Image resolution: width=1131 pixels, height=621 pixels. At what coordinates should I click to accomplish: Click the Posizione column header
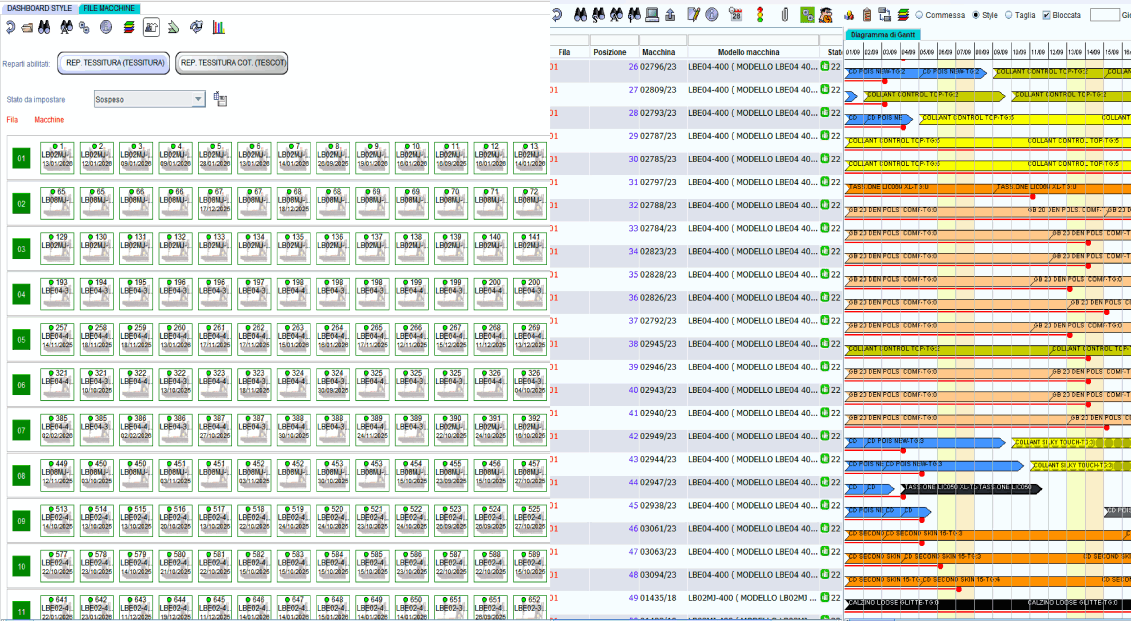609,52
